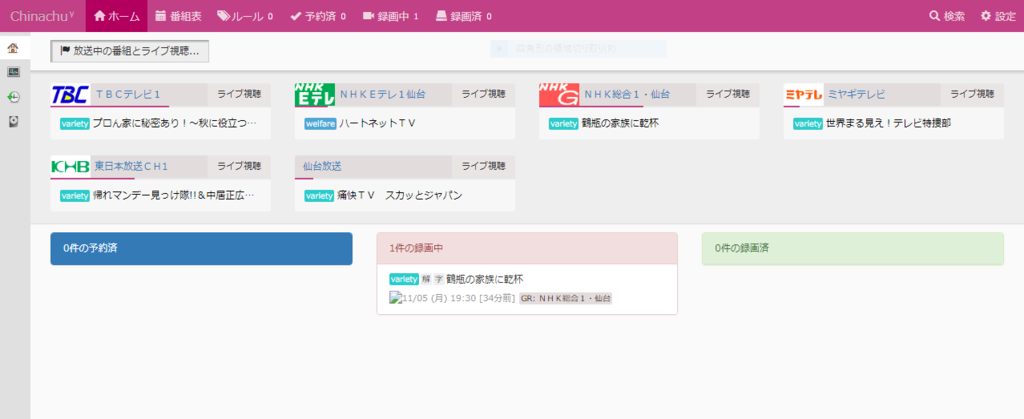1024x419 pixels.
Task: Open program プロん家に秘密あり！
Action: 174,123
